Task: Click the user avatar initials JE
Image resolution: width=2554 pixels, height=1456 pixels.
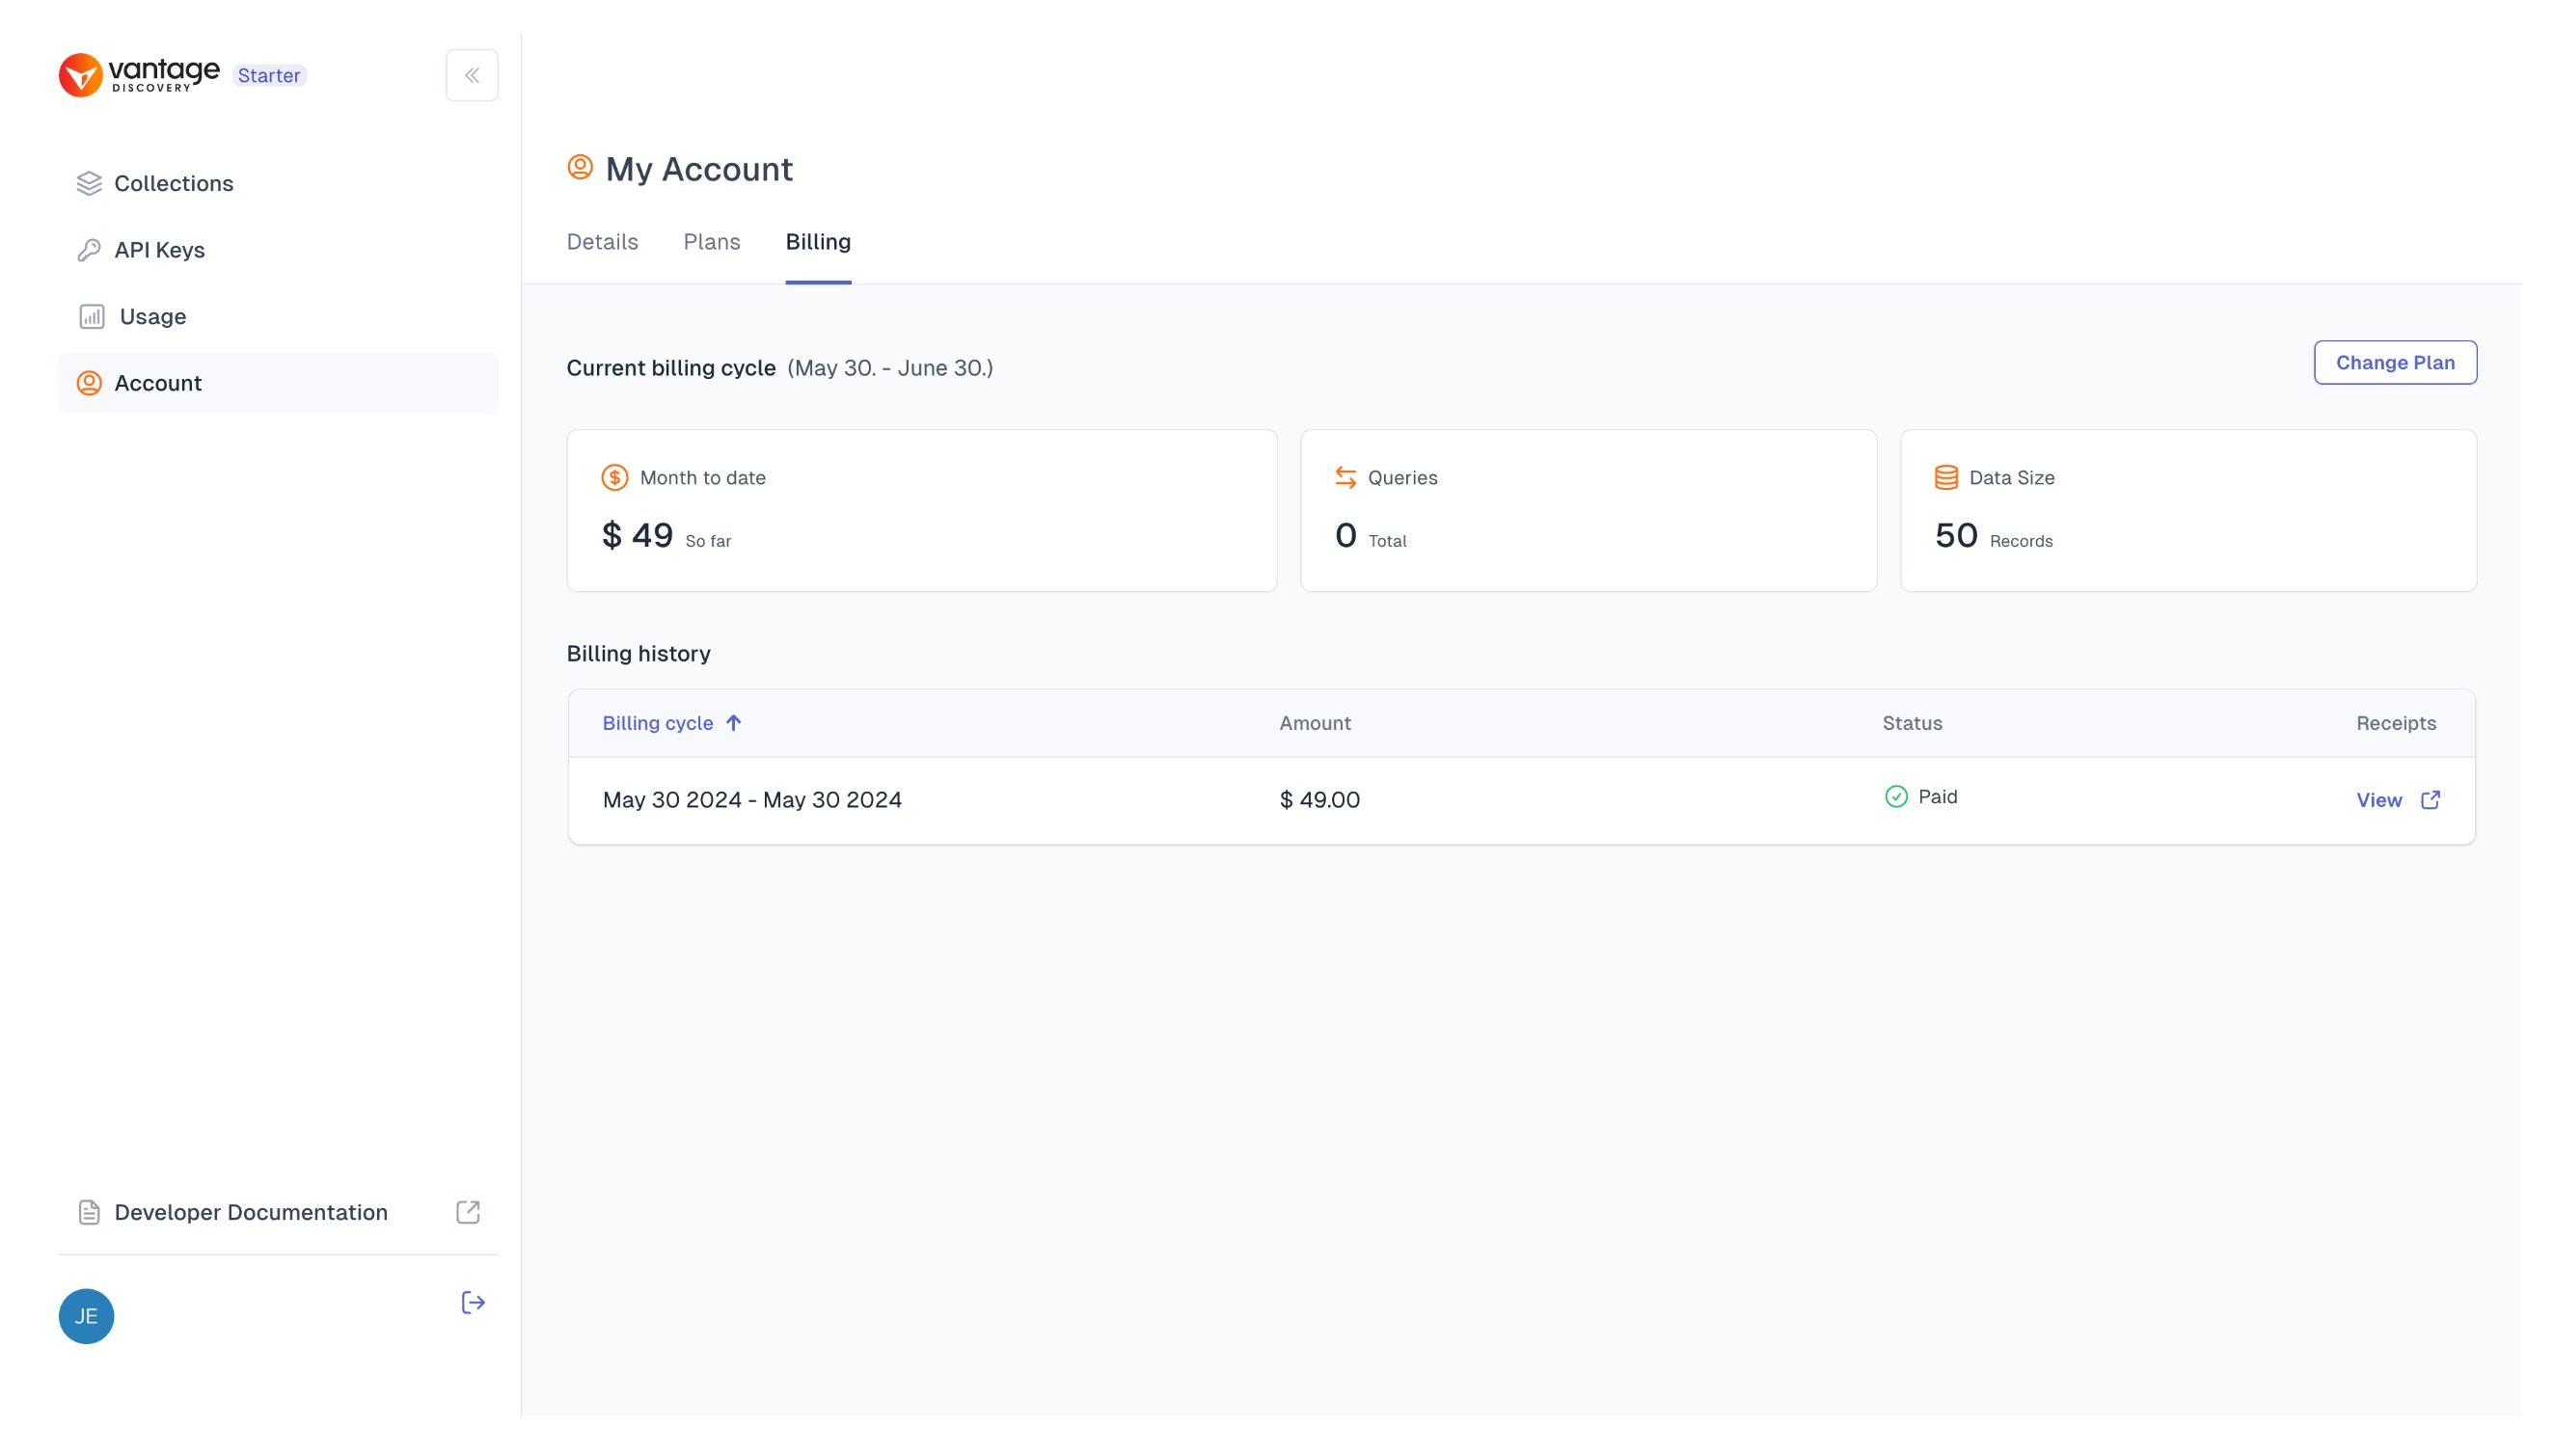Action: click(x=86, y=1314)
